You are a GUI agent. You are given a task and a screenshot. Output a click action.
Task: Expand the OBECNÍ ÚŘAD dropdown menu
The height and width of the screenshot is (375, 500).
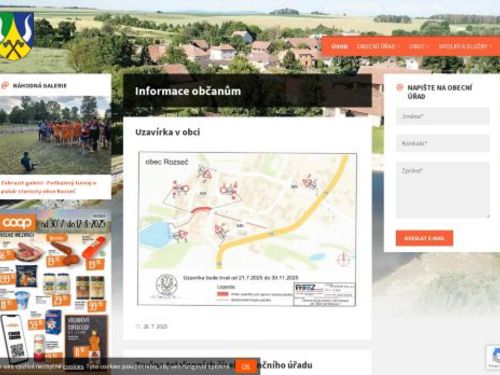378,46
